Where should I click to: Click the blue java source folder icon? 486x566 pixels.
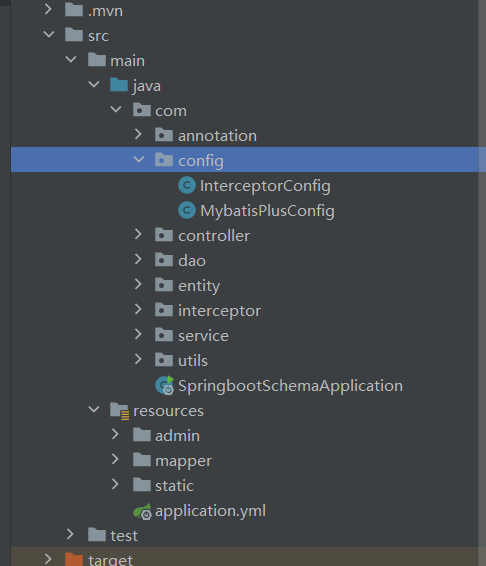pos(119,85)
